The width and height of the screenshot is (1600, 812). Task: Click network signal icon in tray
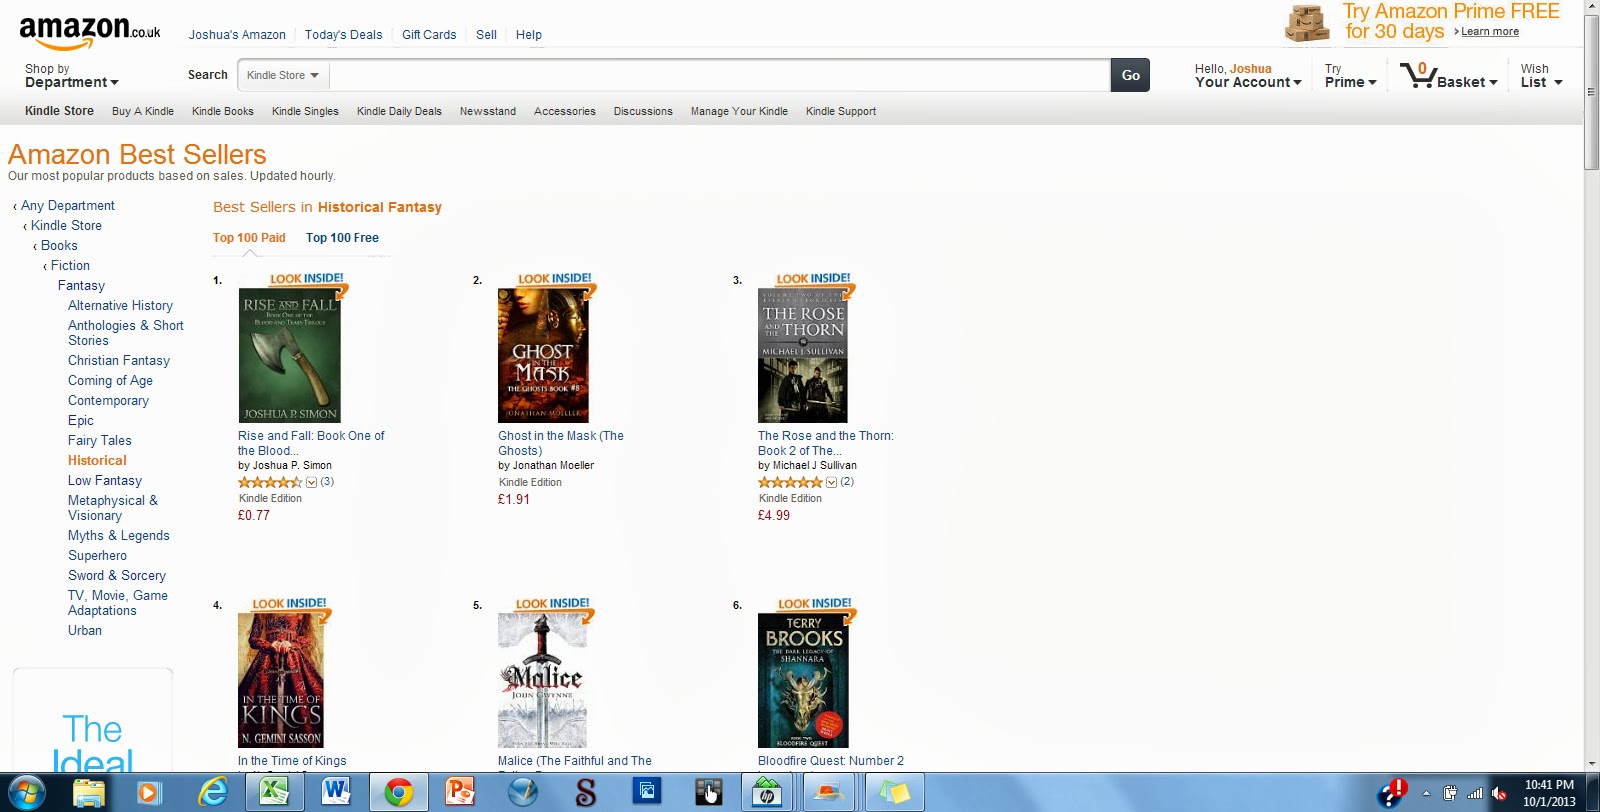pos(1475,794)
